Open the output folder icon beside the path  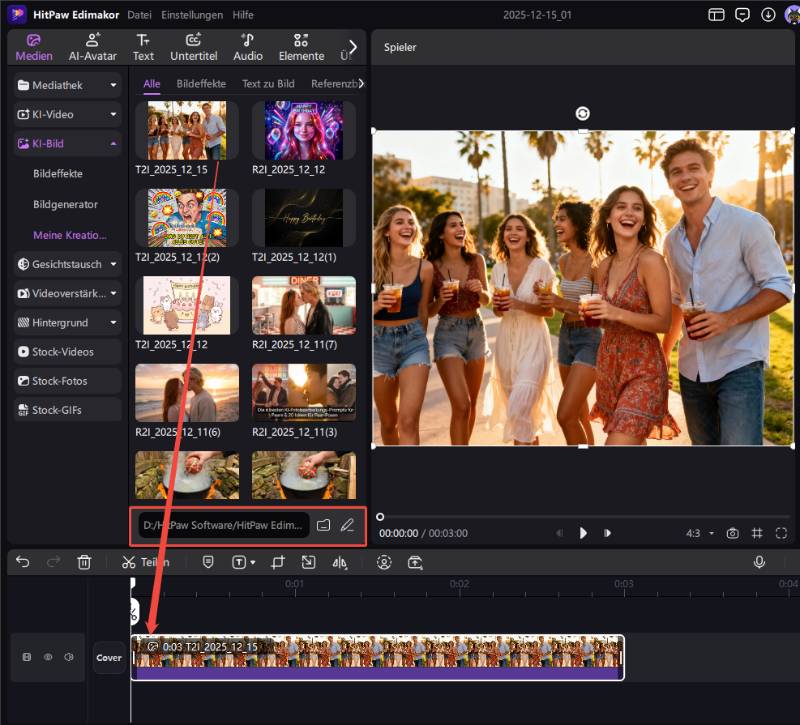(323, 525)
